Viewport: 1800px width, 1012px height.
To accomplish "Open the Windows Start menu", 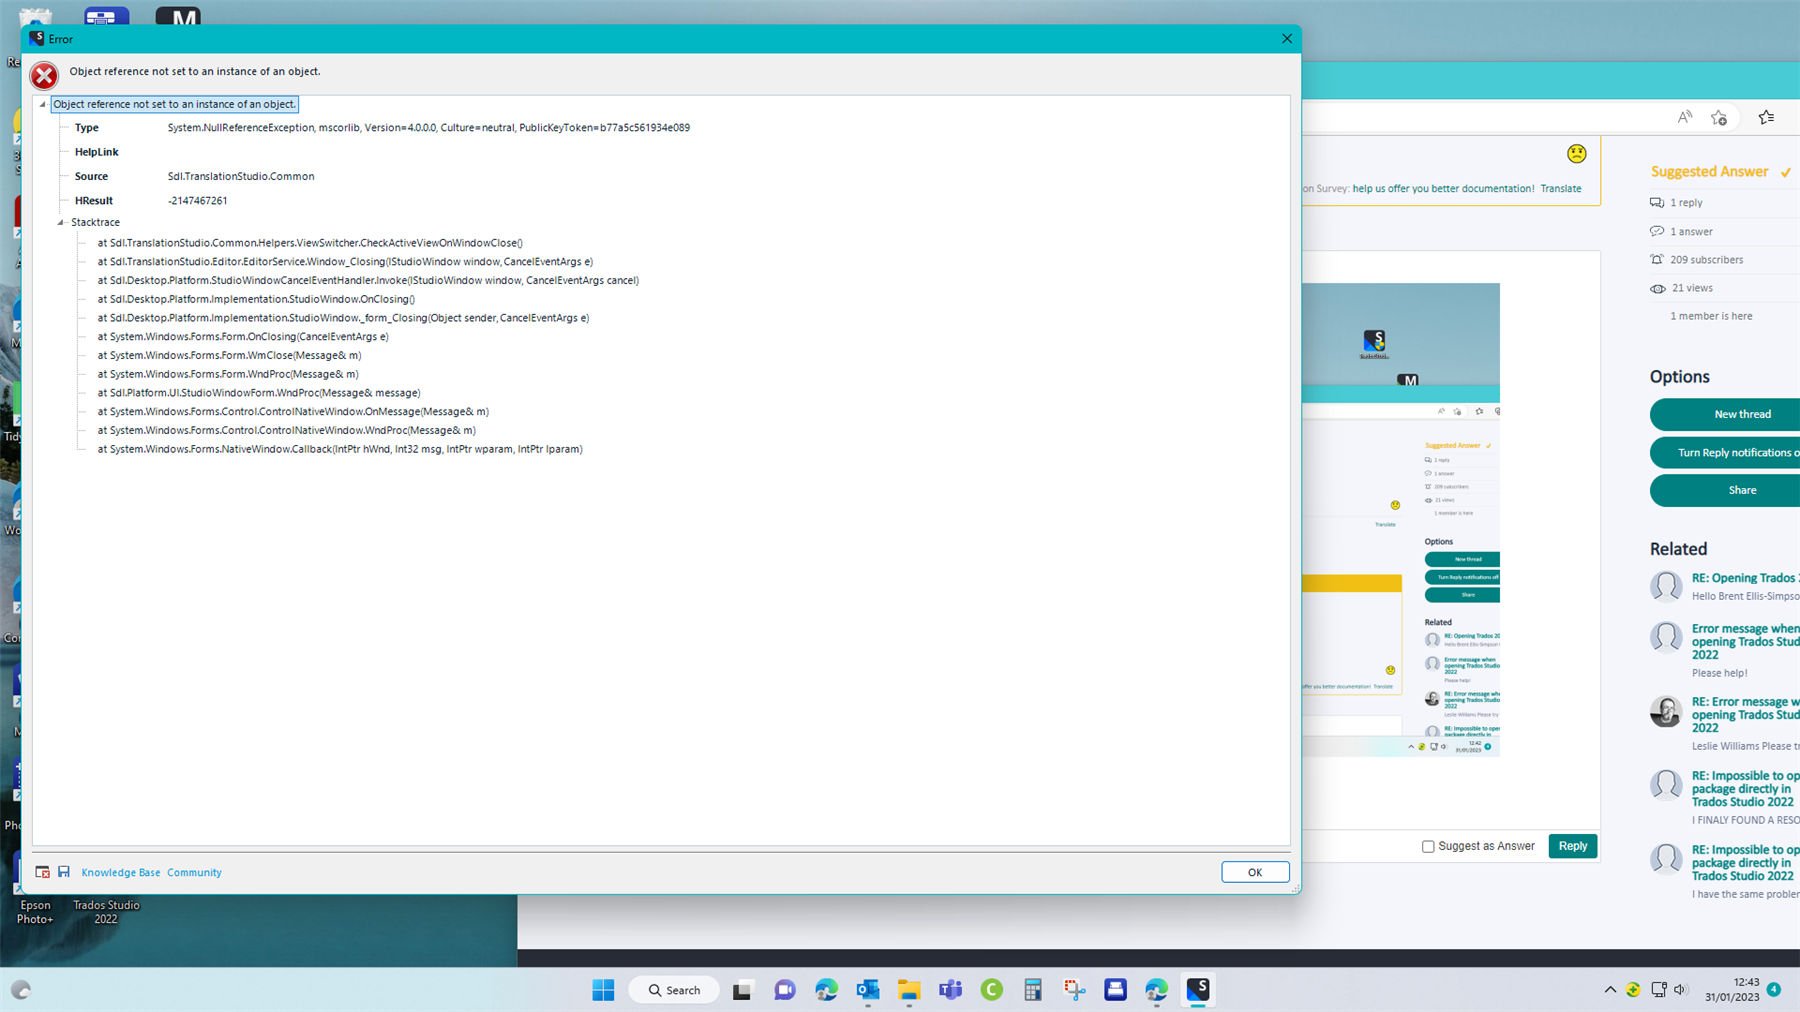I will 603,990.
